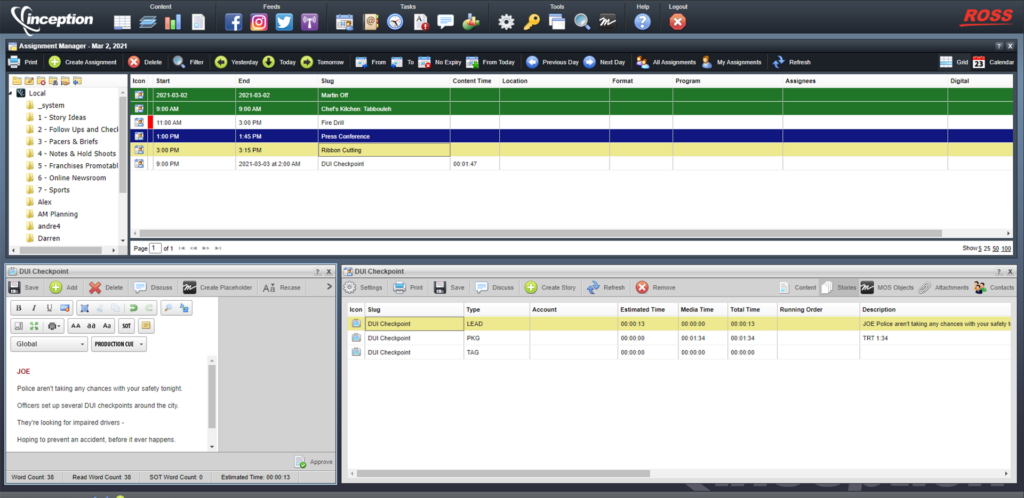Open the Content grid table icon
This screenshot has width=1024, height=498.
click(122, 22)
